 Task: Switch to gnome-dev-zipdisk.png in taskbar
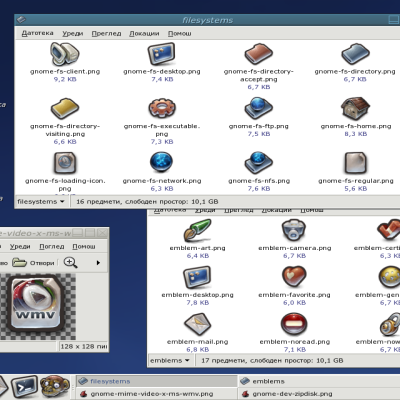[x=319, y=394]
